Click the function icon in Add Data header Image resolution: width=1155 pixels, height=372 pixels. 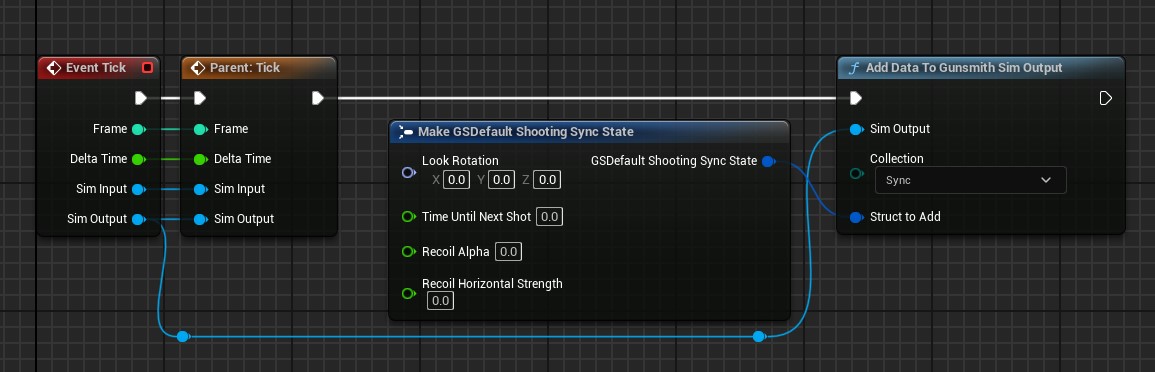click(x=854, y=68)
